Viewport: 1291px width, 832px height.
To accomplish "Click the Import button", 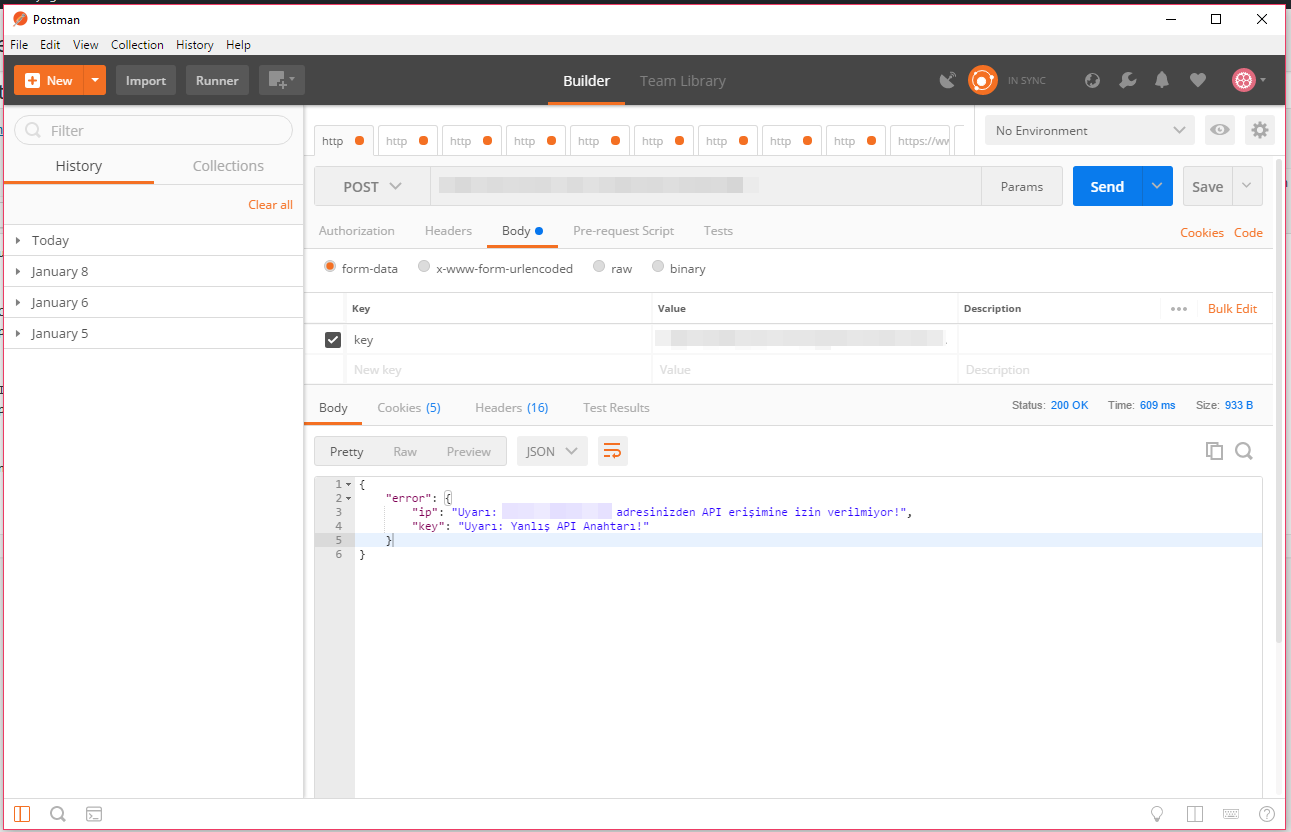I will tap(146, 80).
